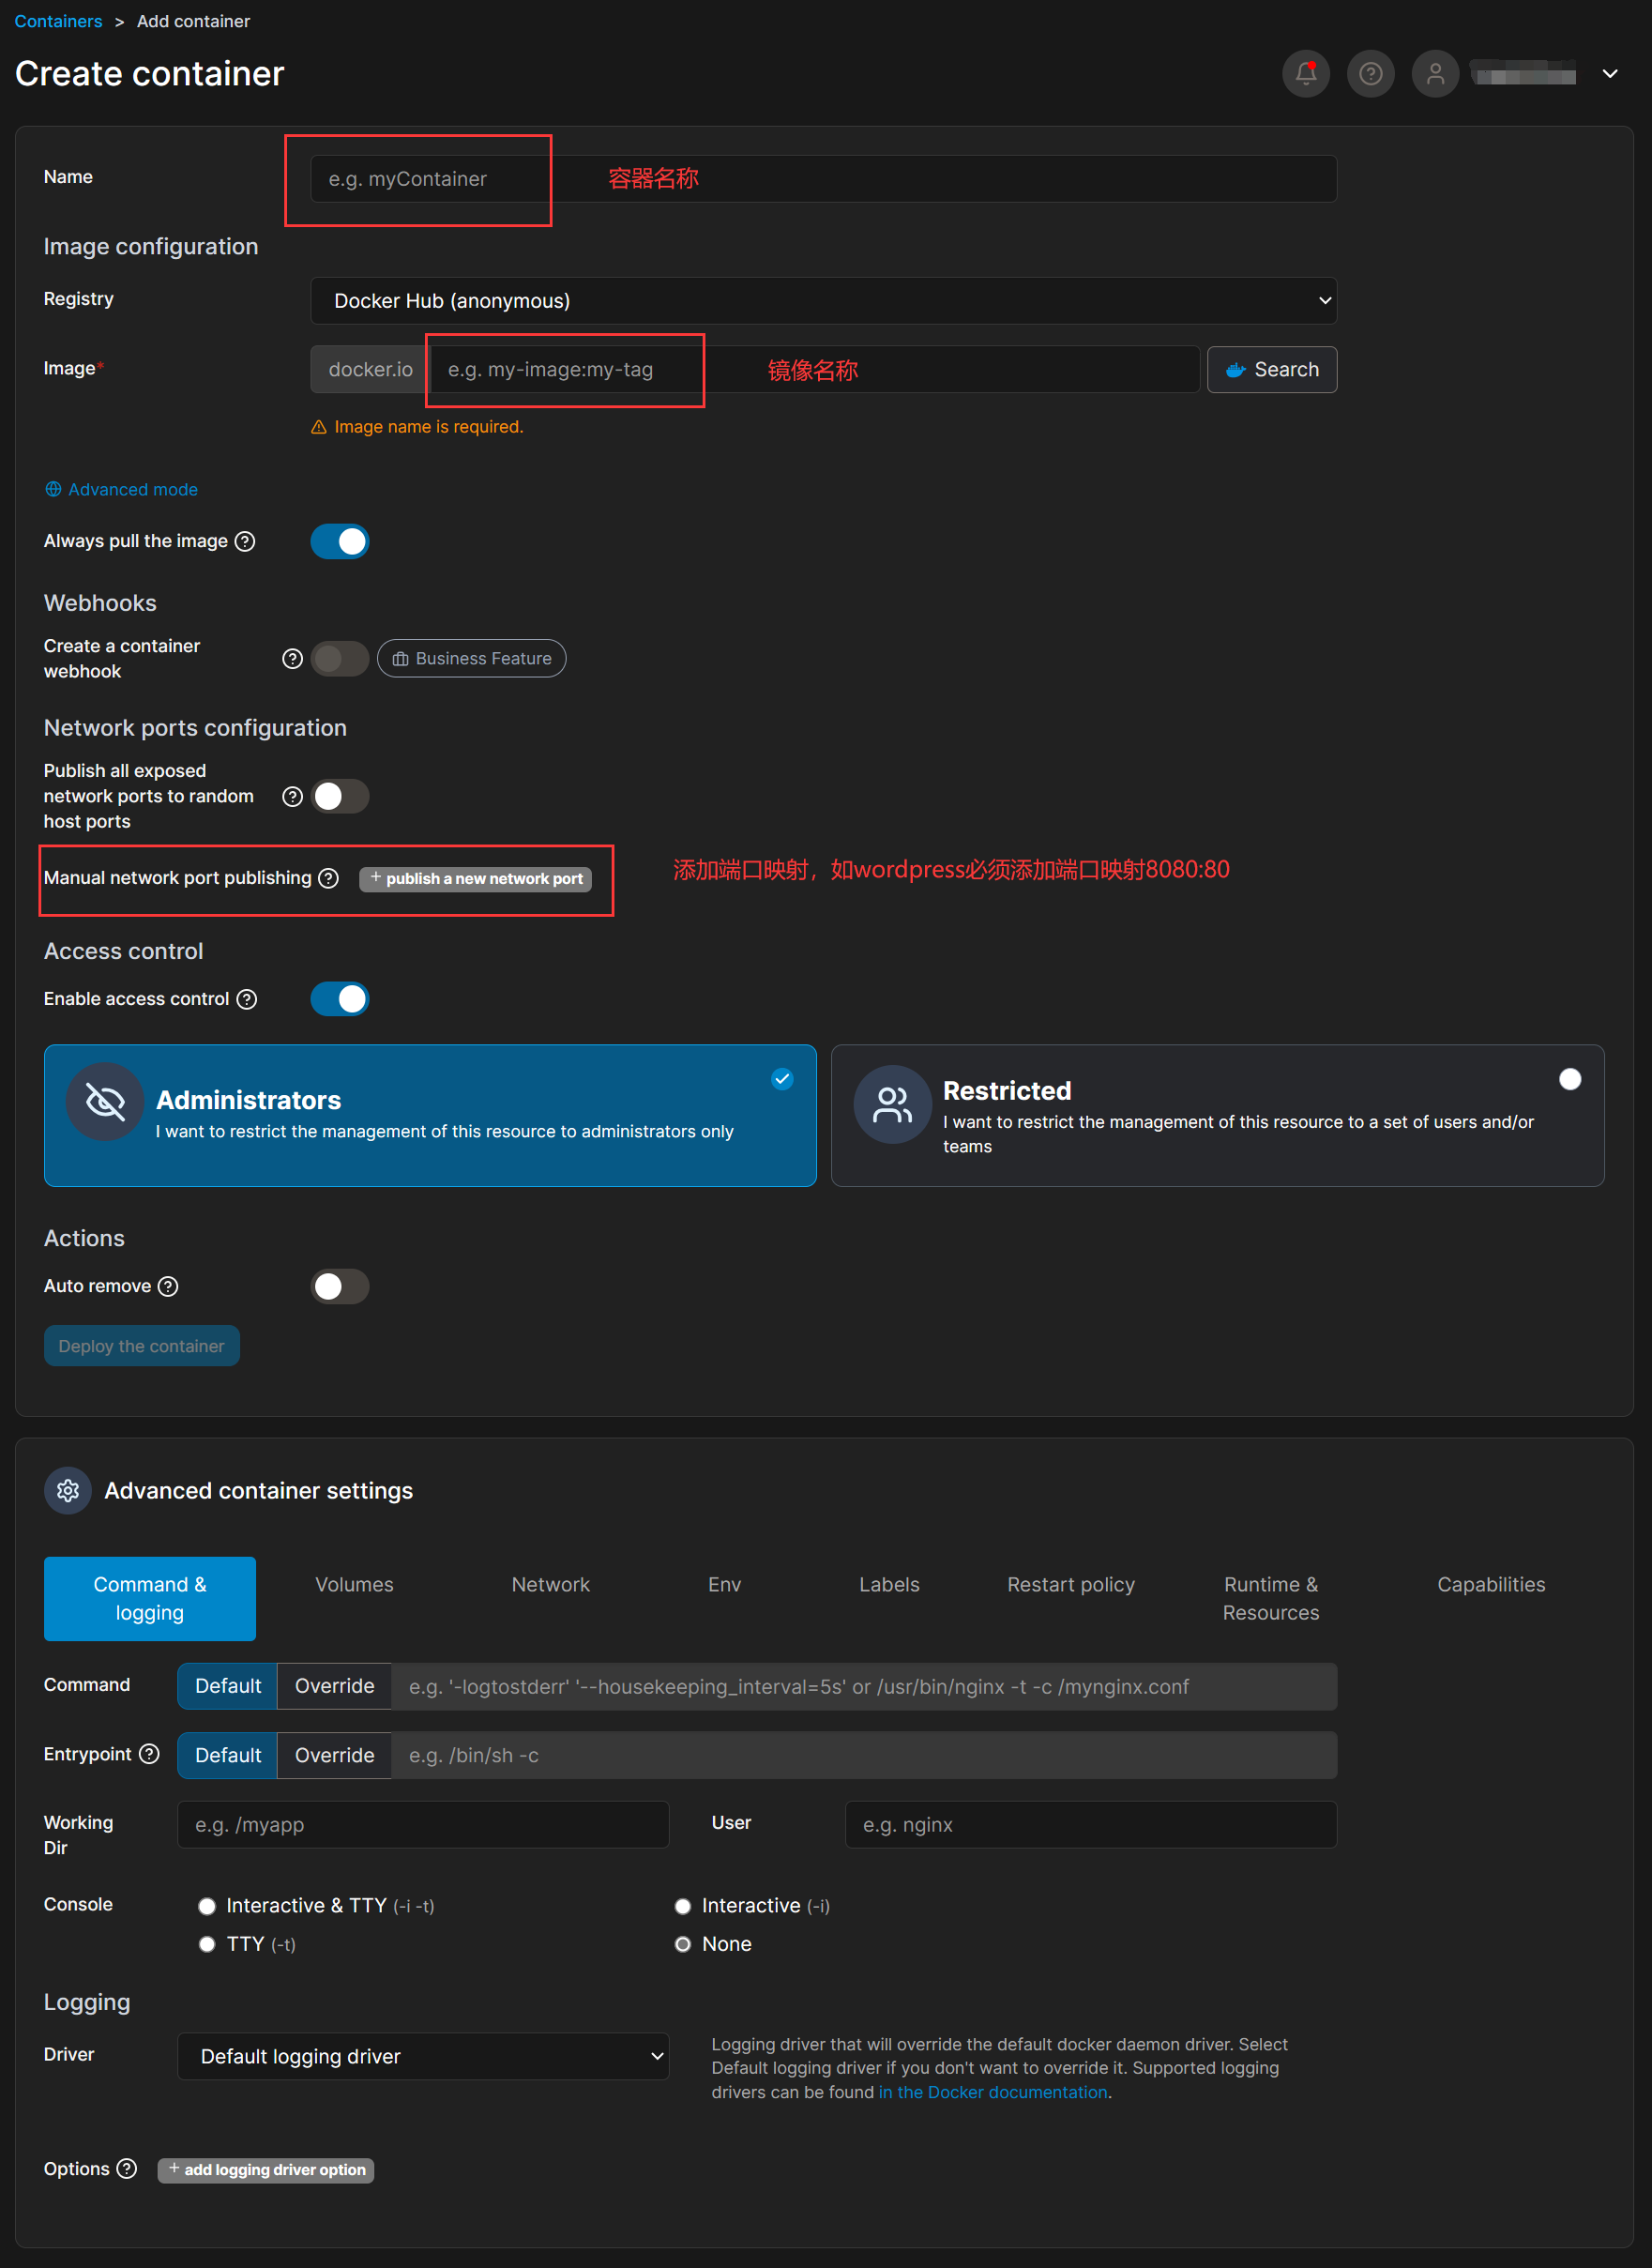Click the Search image button
1652x2268 pixels.
point(1272,370)
